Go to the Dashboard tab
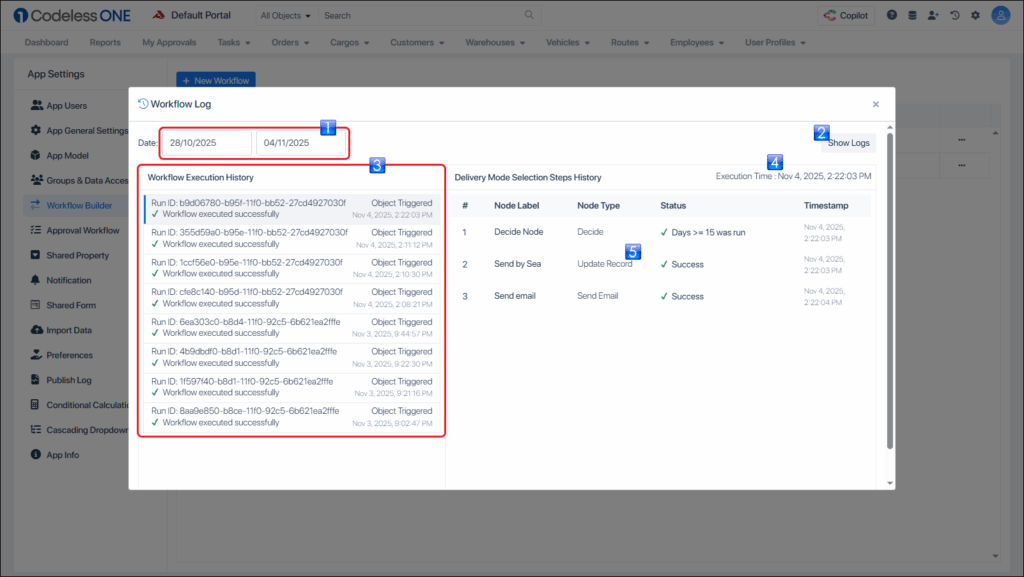 [x=46, y=43]
